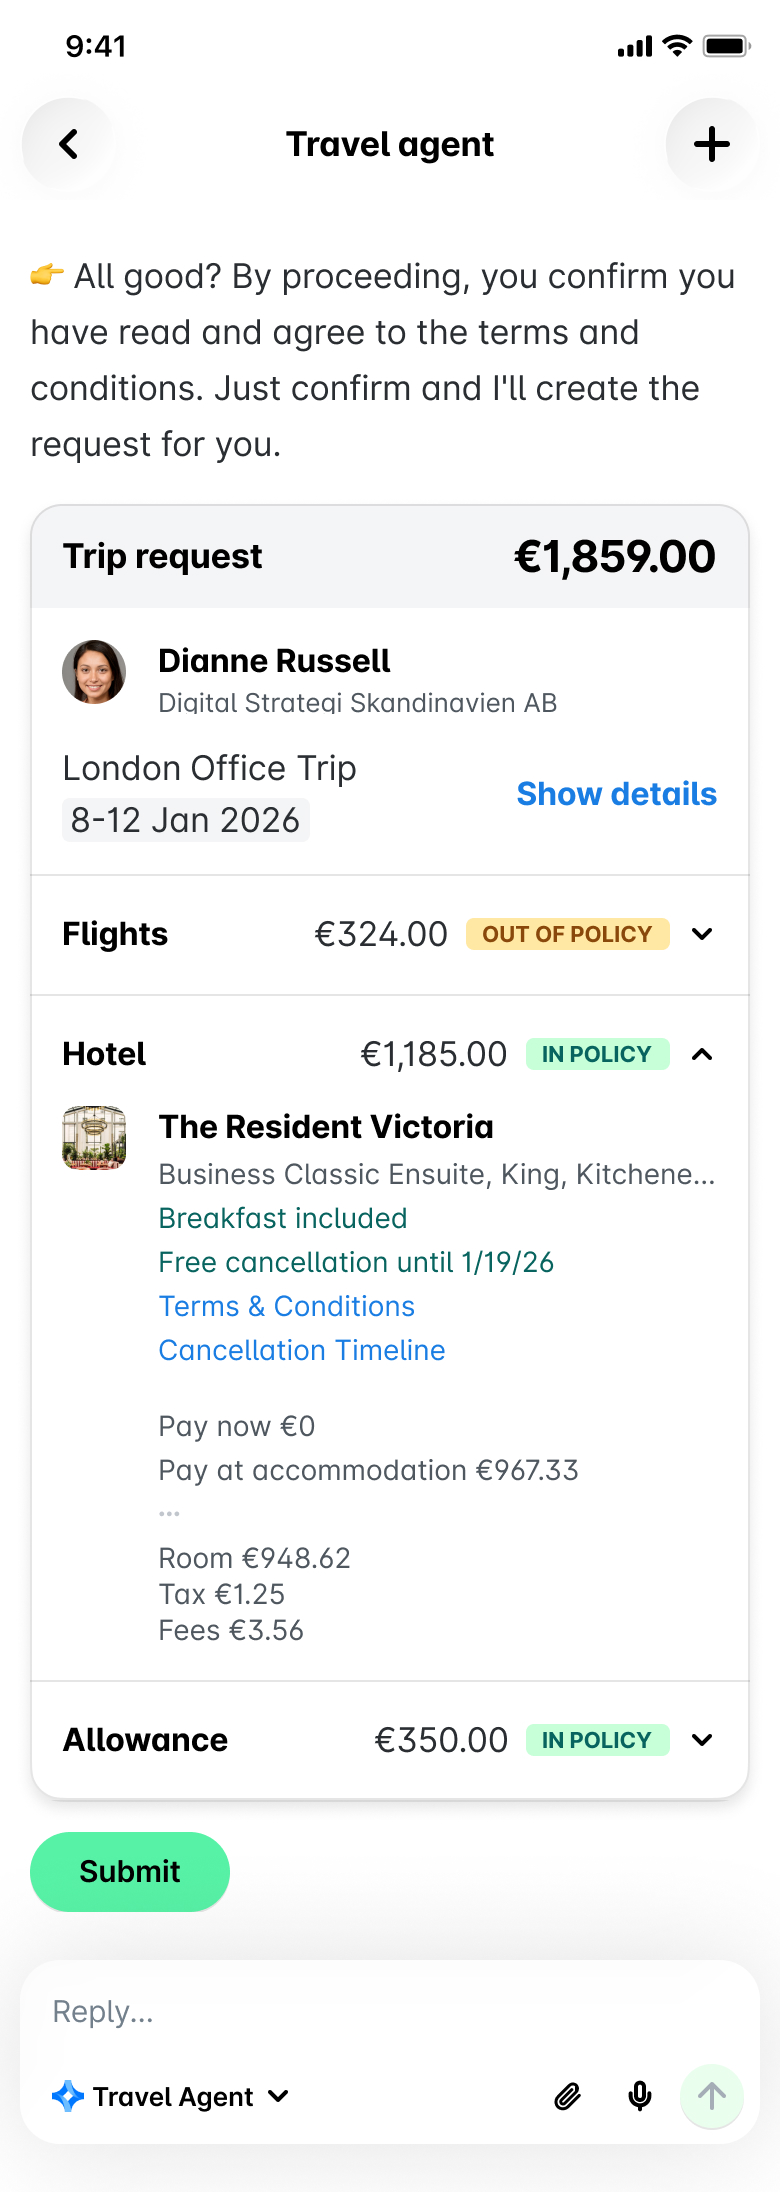The image size is (780, 2192).
Task: Show details for London Office Trip
Action: [x=616, y=794]
